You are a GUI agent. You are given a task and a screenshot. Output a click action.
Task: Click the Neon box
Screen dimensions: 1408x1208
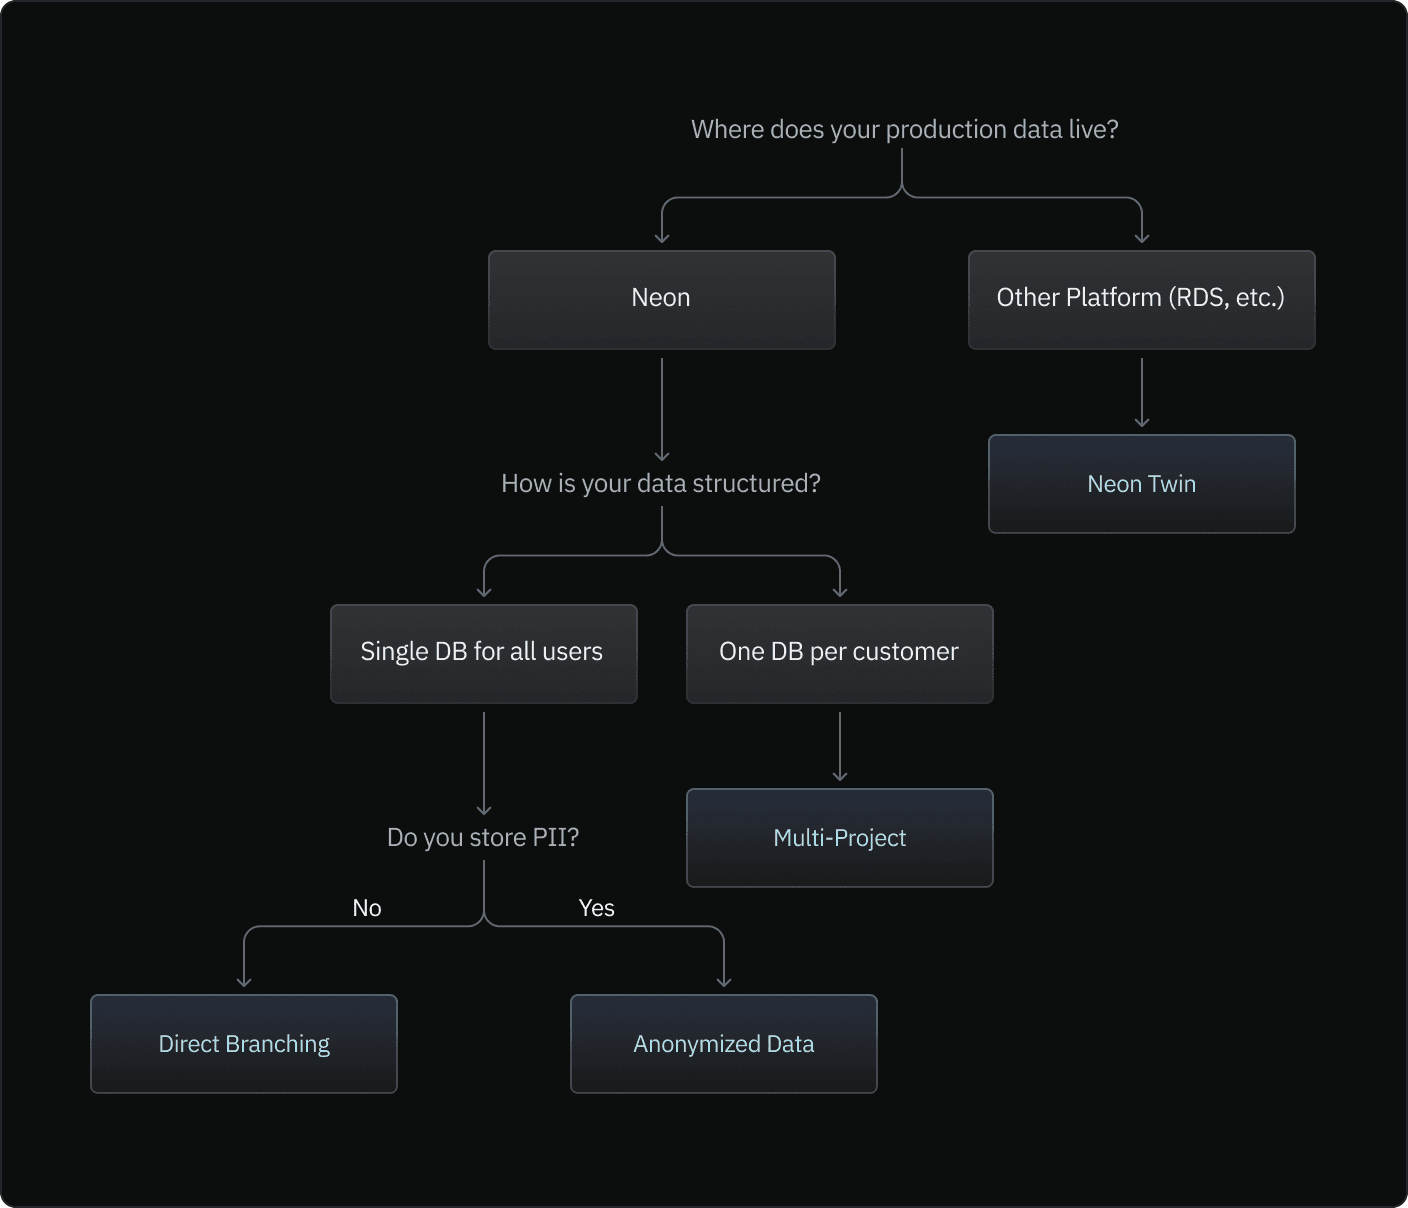click(x=661, y=299)
